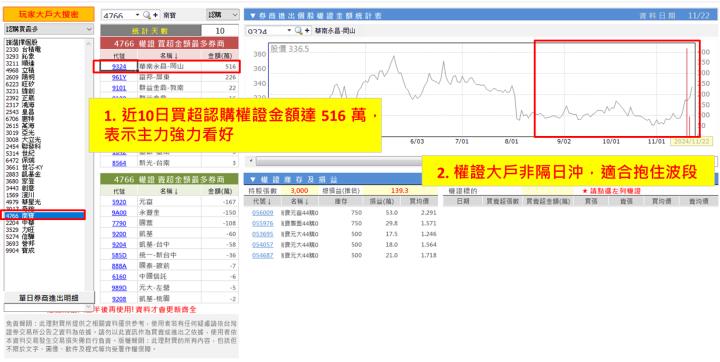Click the 單日券商進出明細 button

pyautogui.click(x=49, y=297)
